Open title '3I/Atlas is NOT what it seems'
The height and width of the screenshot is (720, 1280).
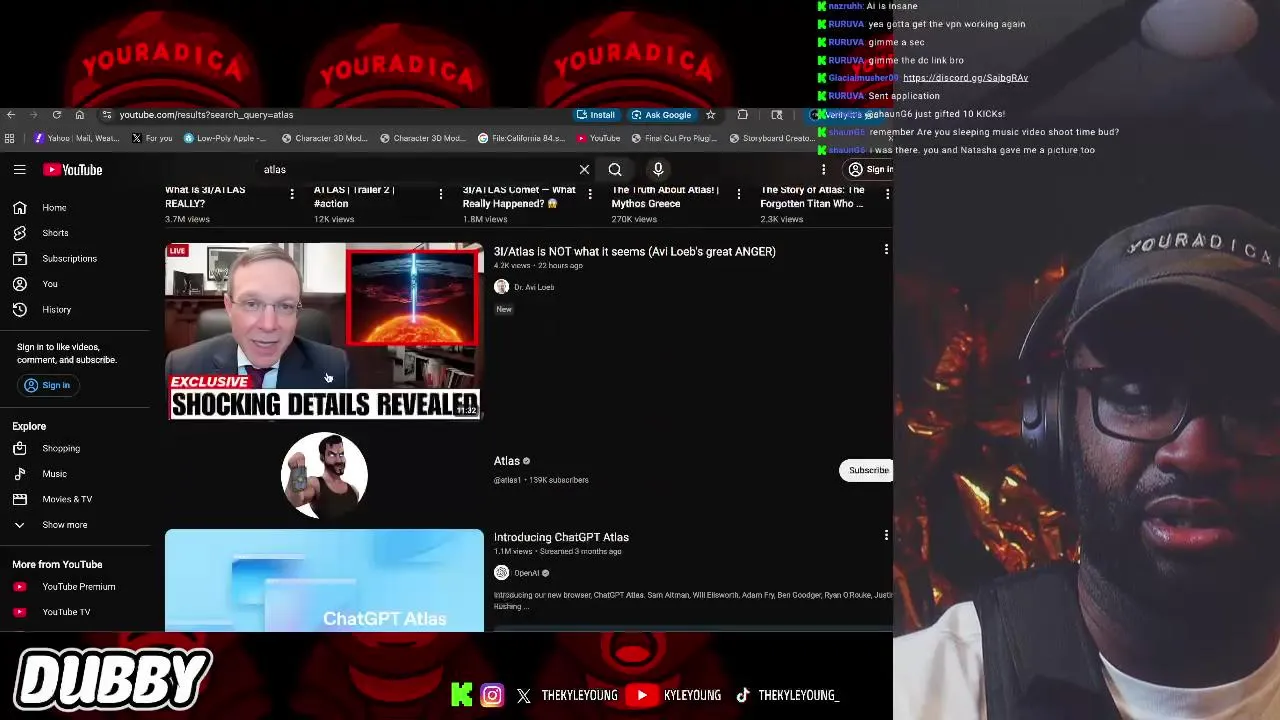pos(634,252)
